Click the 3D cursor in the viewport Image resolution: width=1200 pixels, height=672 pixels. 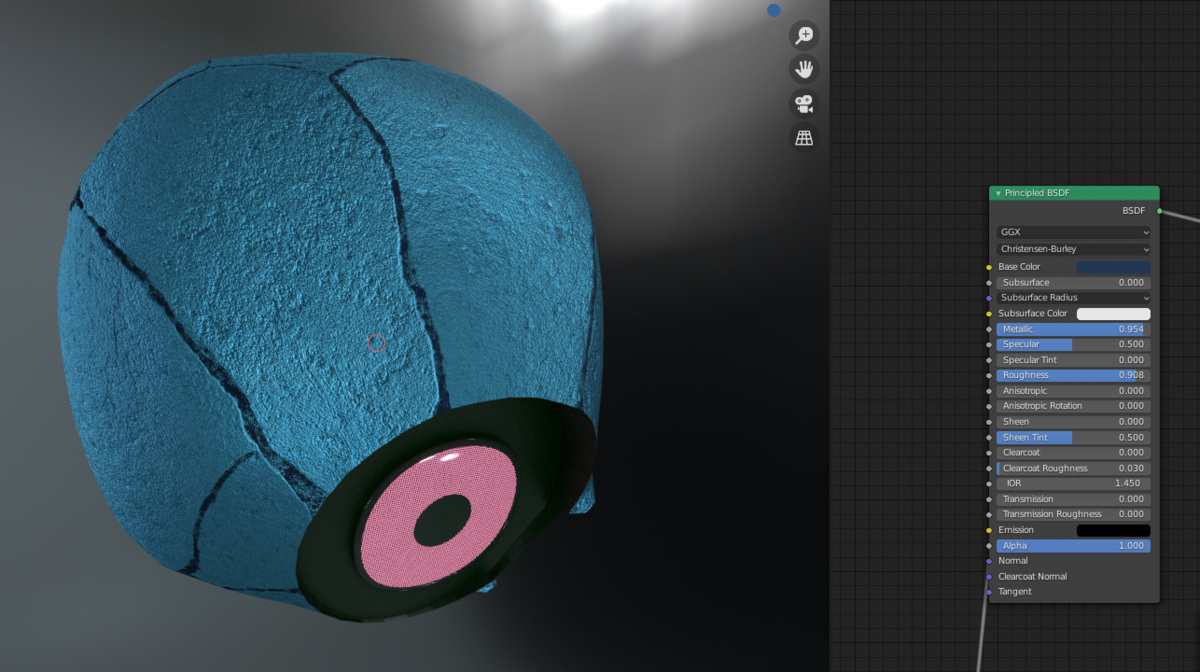376,343
